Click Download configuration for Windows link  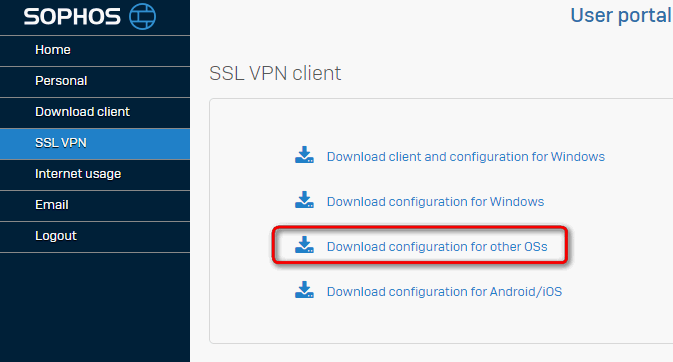pyautogui.click(x=435, y=202)
